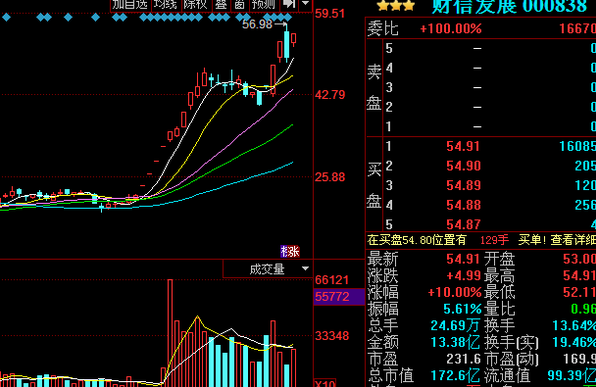Screen dimensions: 596x387
Task: Click the 231.6 市盈 value
Action: click(x=463, y=359)
